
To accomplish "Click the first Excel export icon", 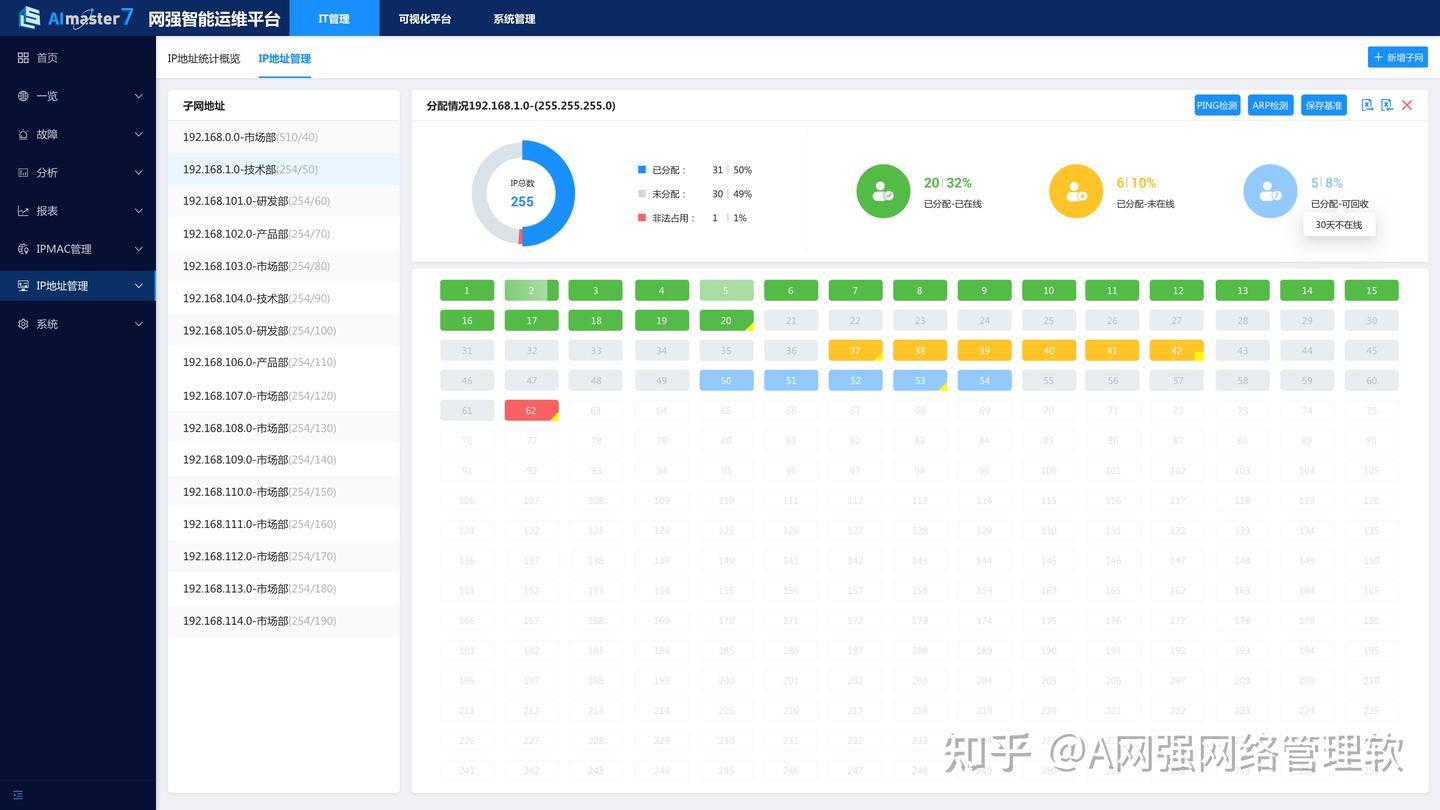I will [1367, 105].
